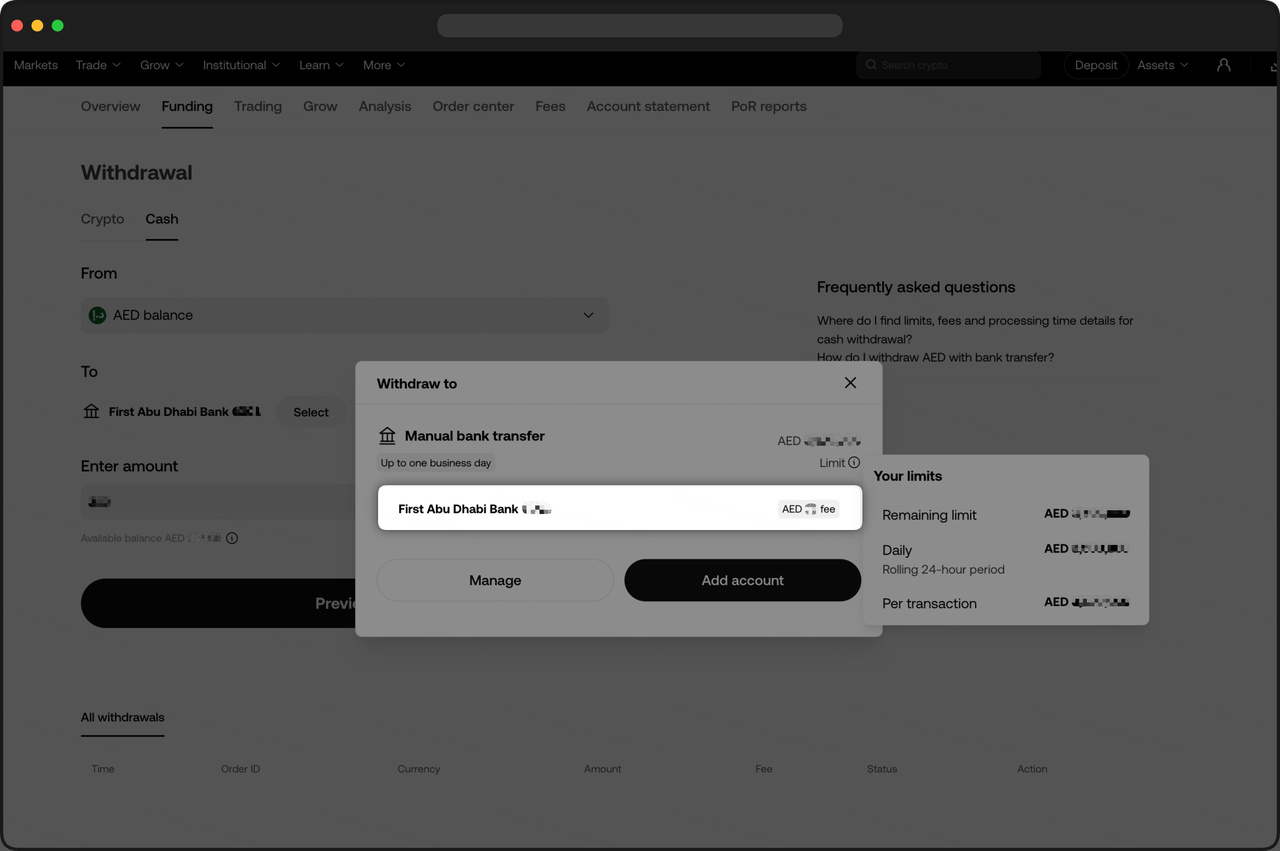Open the Order center tab
This screenshot has width=1280, height=851.
473,106
